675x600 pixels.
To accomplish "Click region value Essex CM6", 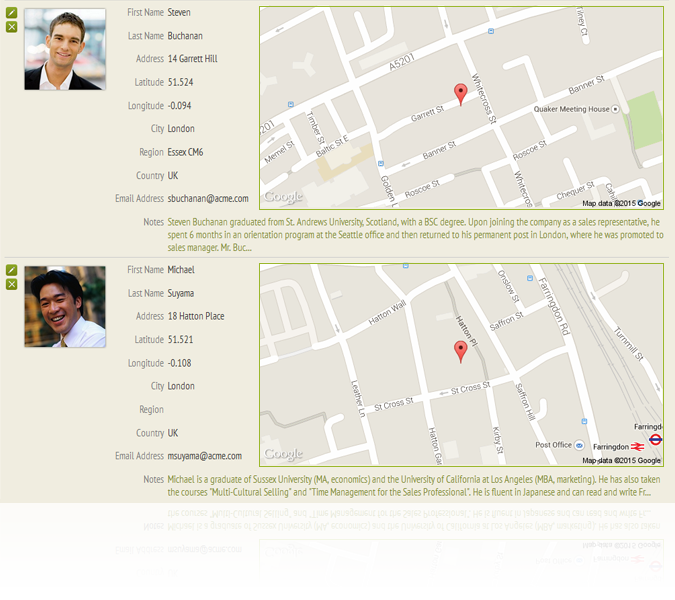I will 185,152.
